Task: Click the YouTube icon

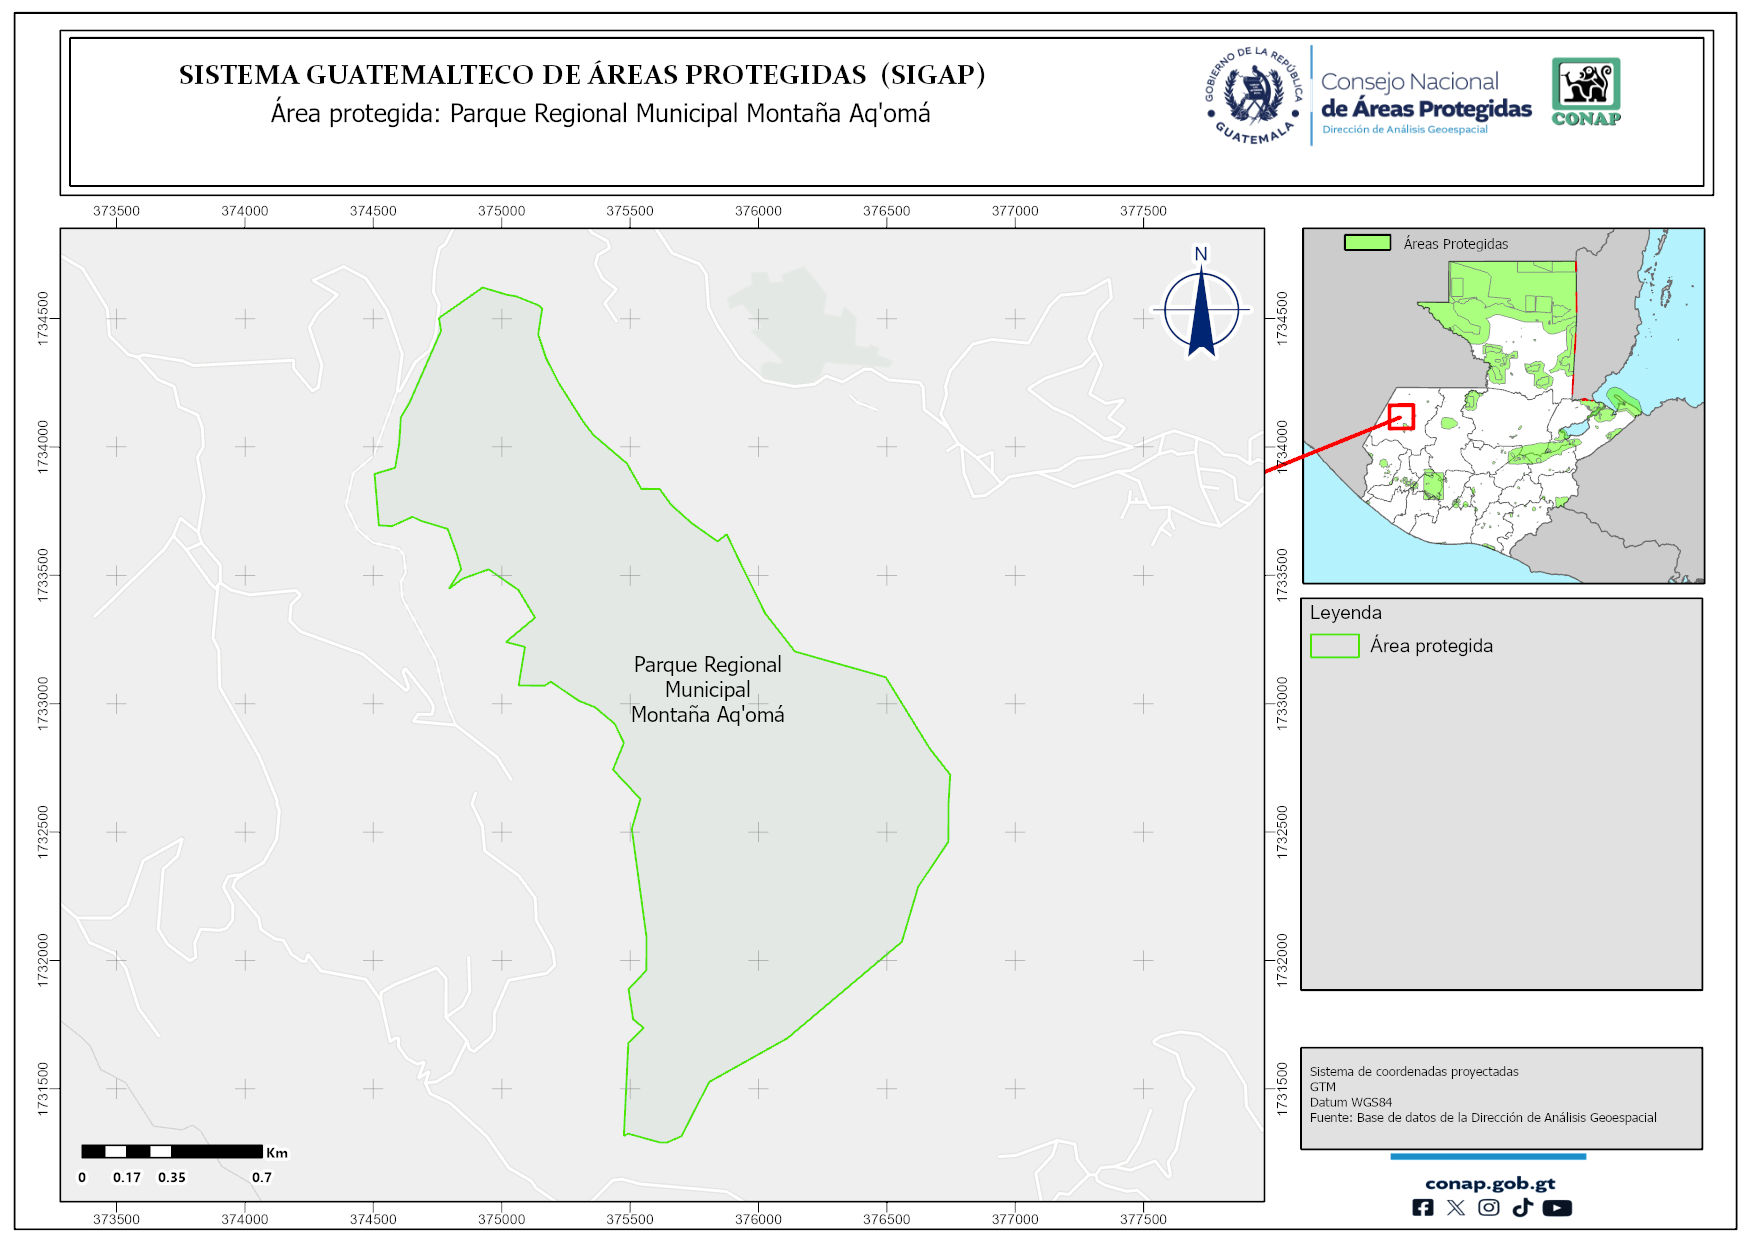Action: [1557, 1208]
